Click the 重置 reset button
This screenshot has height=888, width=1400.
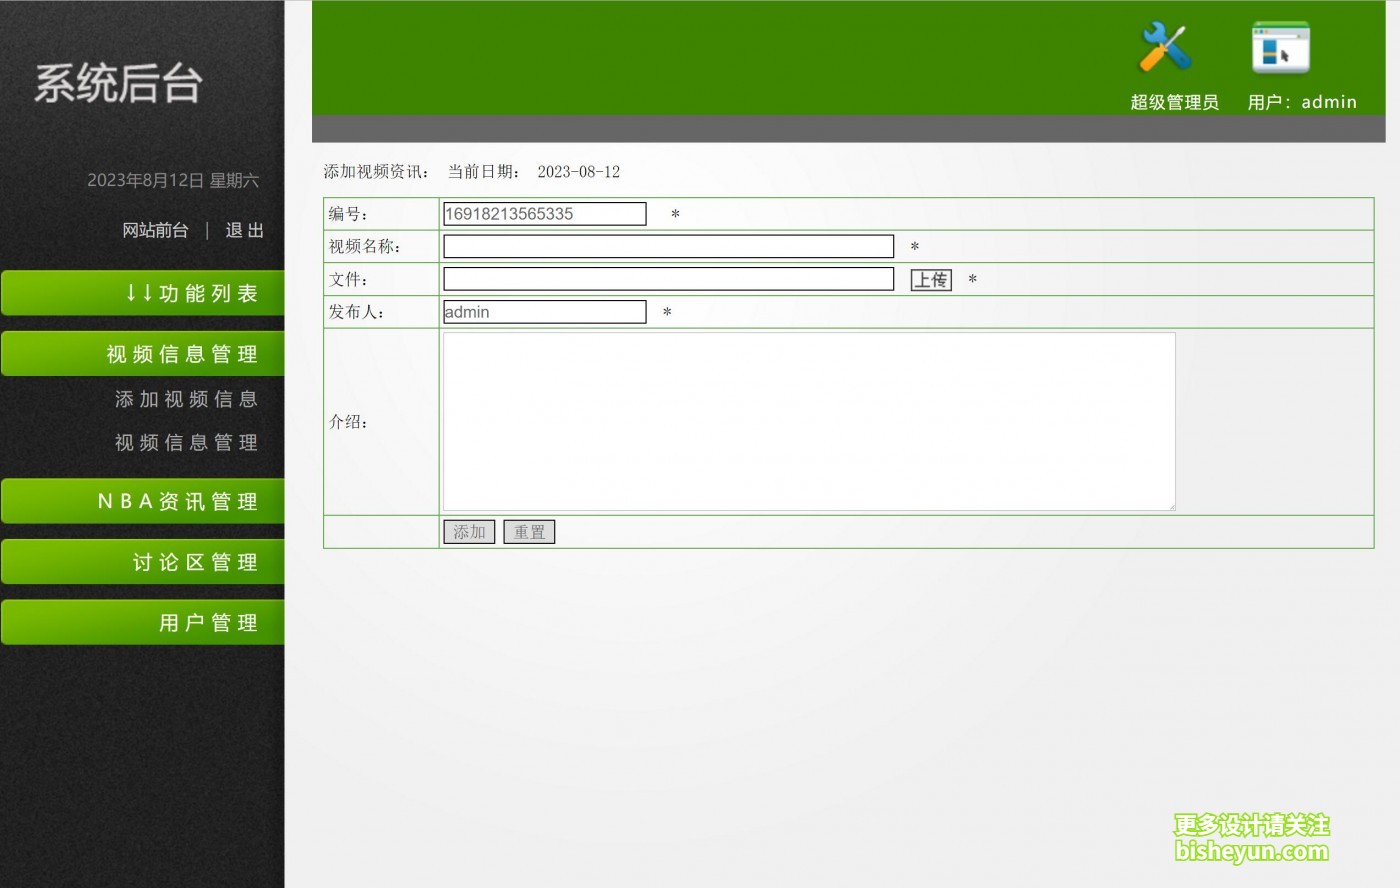click(529, 532)
